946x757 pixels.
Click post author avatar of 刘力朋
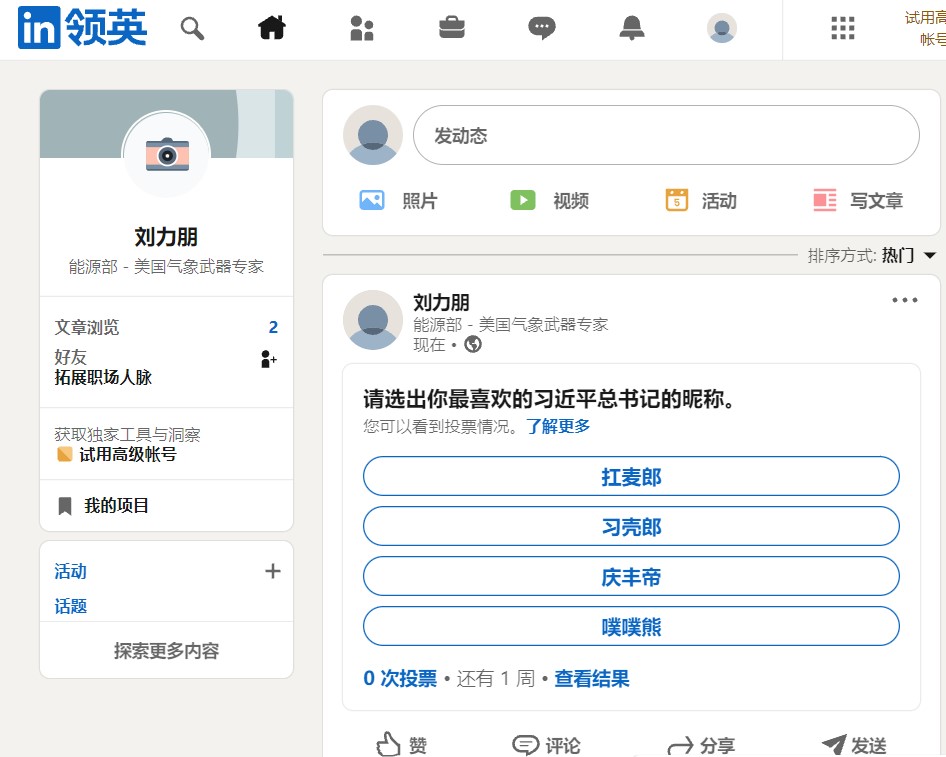pyautogui.click(x=373, y=320)
